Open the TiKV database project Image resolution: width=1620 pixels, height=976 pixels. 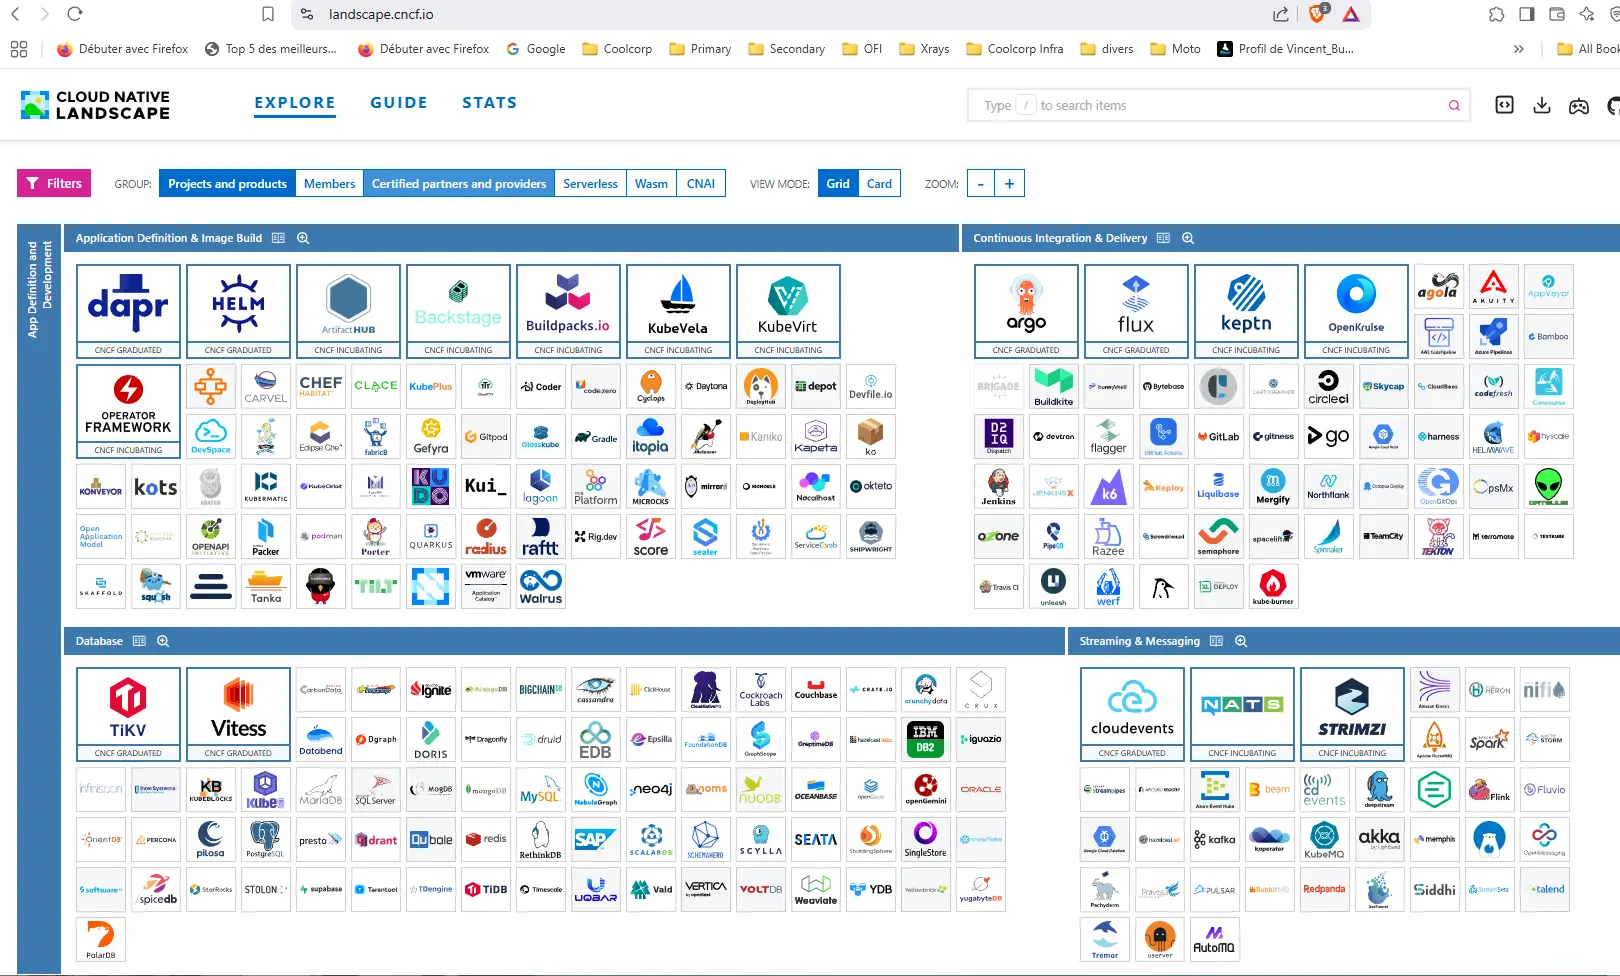(x=128, y=714)
